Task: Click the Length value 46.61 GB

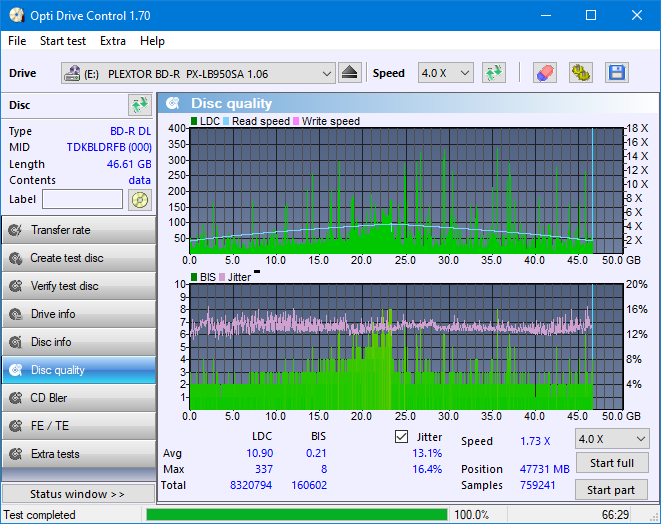Action: point(129,164)
